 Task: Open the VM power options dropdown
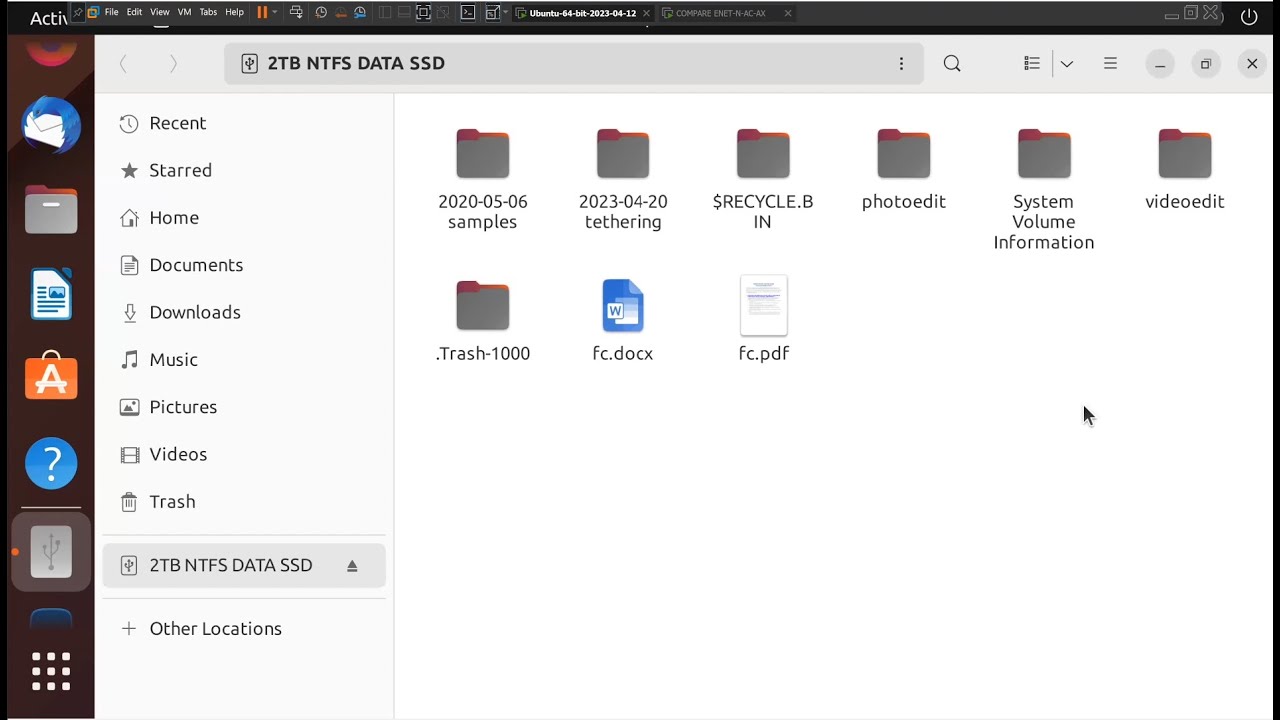coord(275,12)
